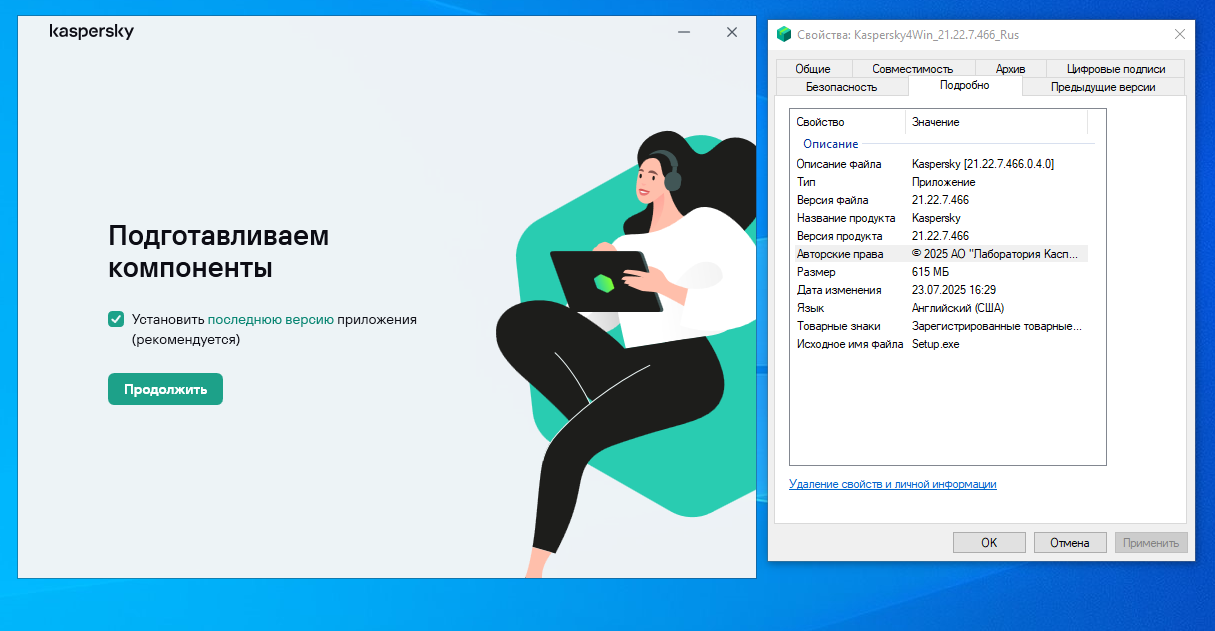The image size is (1215, 631).
Task: Open the 'последнюю версию' link
Action: tap(270, 320)
